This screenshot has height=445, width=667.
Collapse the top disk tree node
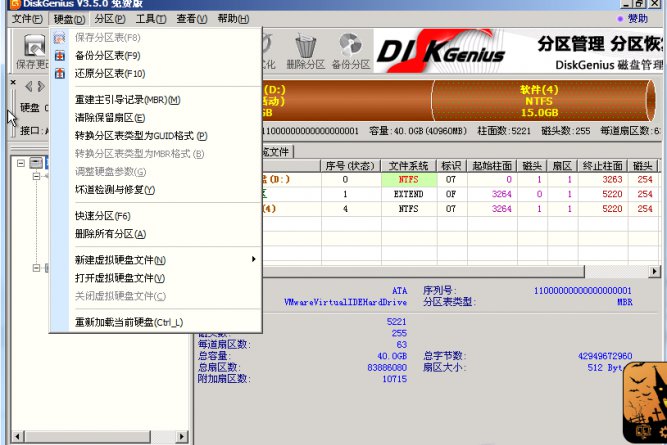20,163
